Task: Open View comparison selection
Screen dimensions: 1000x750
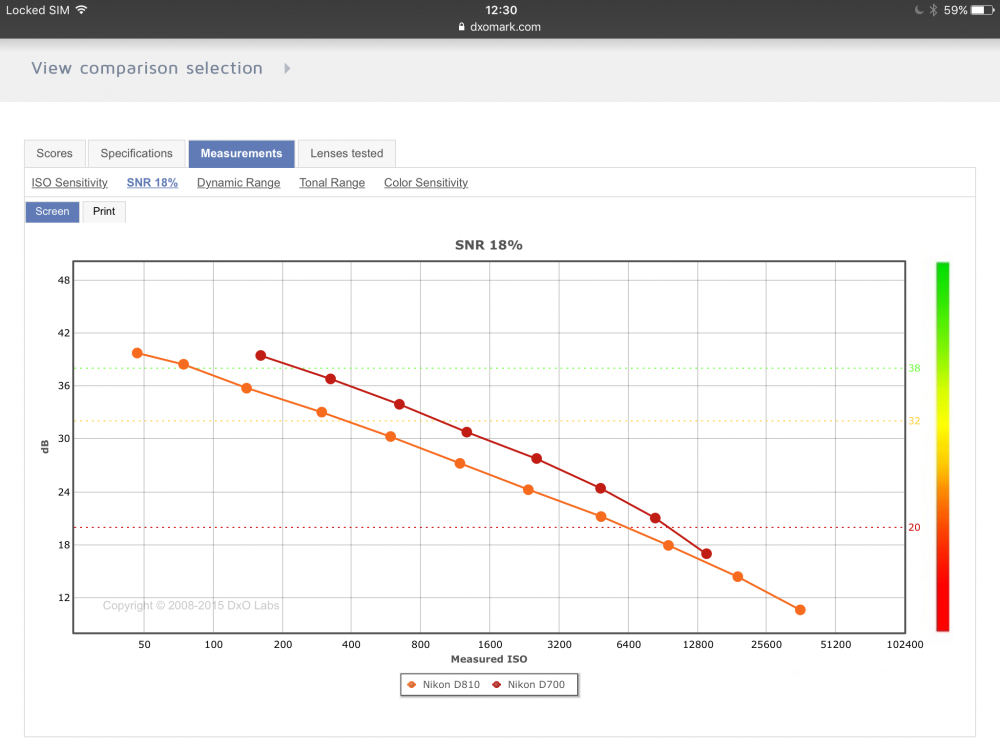Action: point(147,68)
